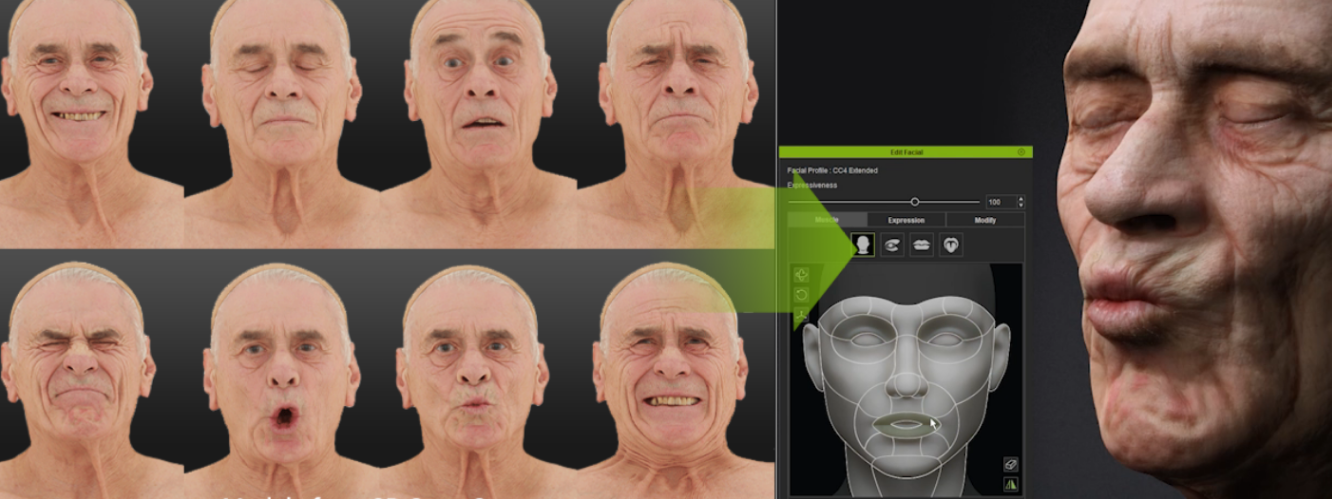Click the rotate tool icon beside the face
Image resolution: width=1332 pixels, height=499 pixels.
(801, 295)
